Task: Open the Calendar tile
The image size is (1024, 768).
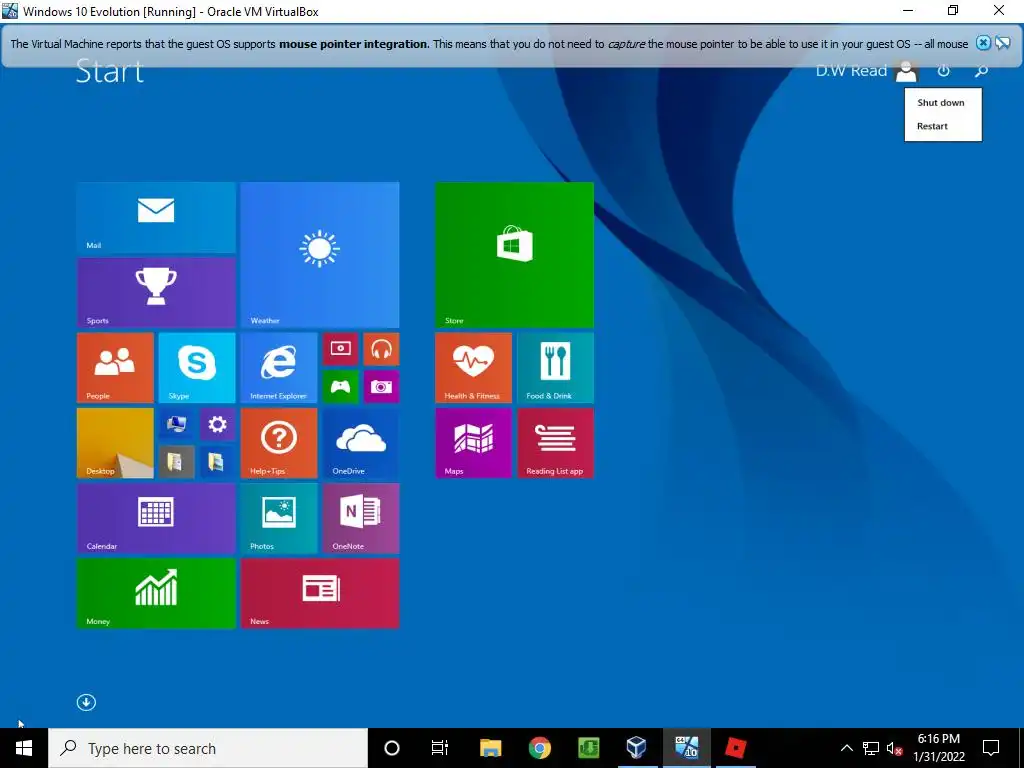Action: tap(156, 519)
